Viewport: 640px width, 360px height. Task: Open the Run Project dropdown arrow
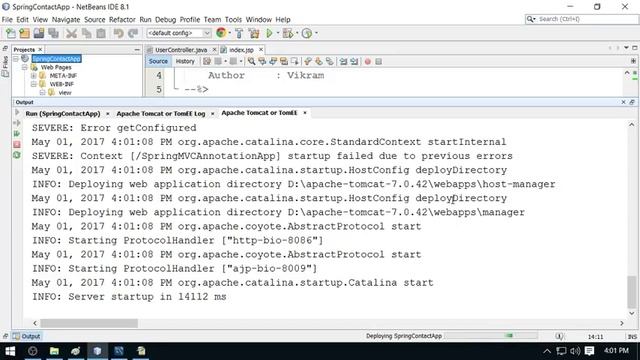pos(278,33)
